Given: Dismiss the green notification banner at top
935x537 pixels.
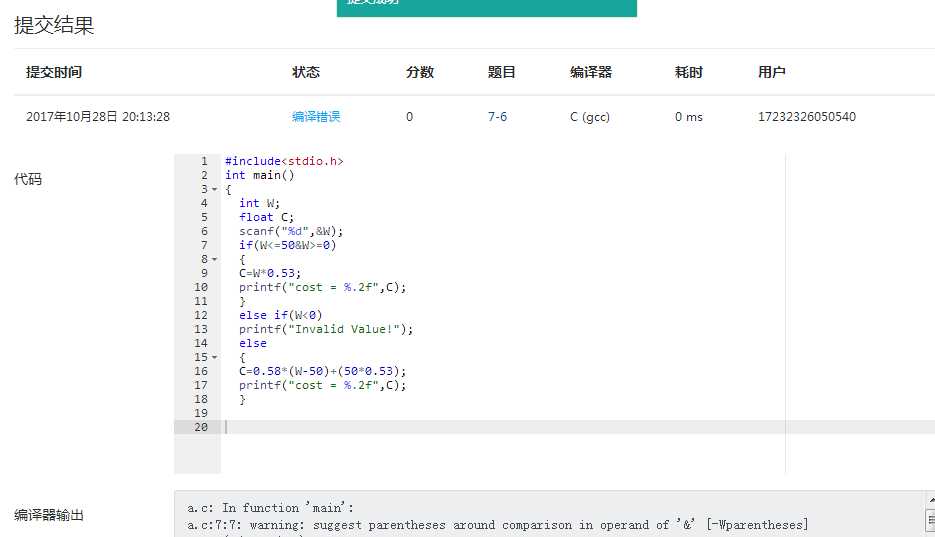Looking at the screenshot, I should (x=487, y=7).
